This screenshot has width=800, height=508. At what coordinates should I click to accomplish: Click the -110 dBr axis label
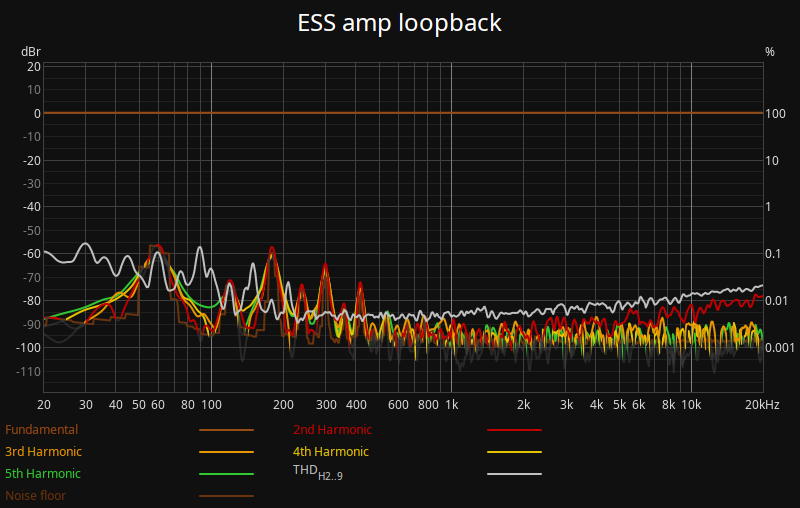[x=28, y=371]
